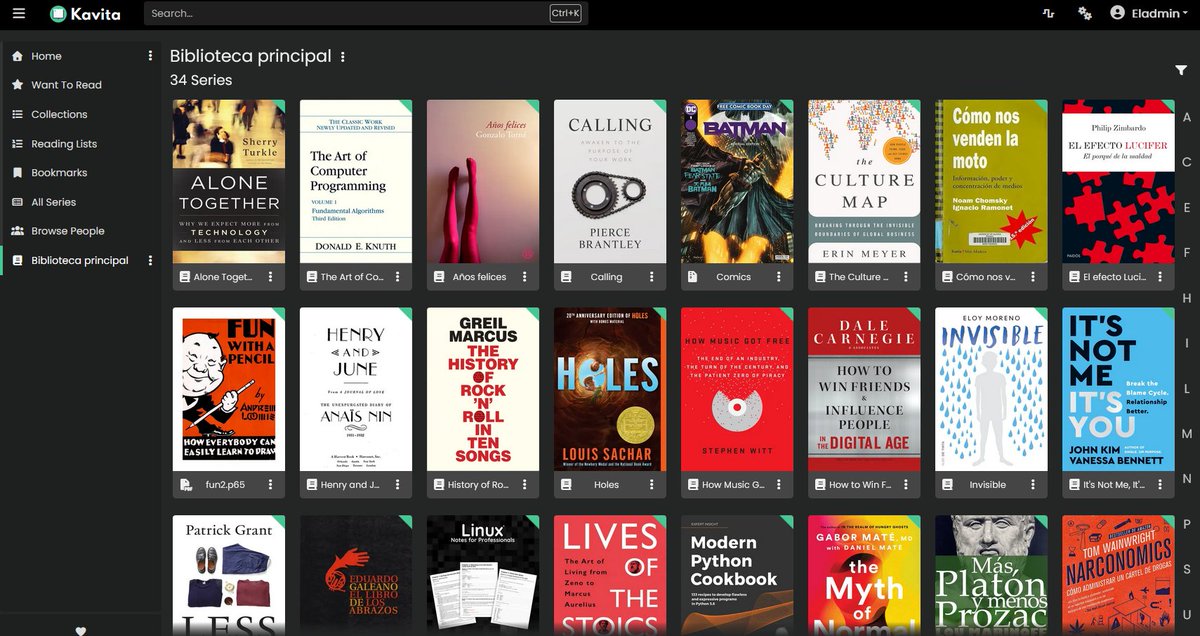Image resolution: width=1200 pixels, height=636 pixels.
Task: Open How to Win Friends cover
Action: click(x=864, y=389)
